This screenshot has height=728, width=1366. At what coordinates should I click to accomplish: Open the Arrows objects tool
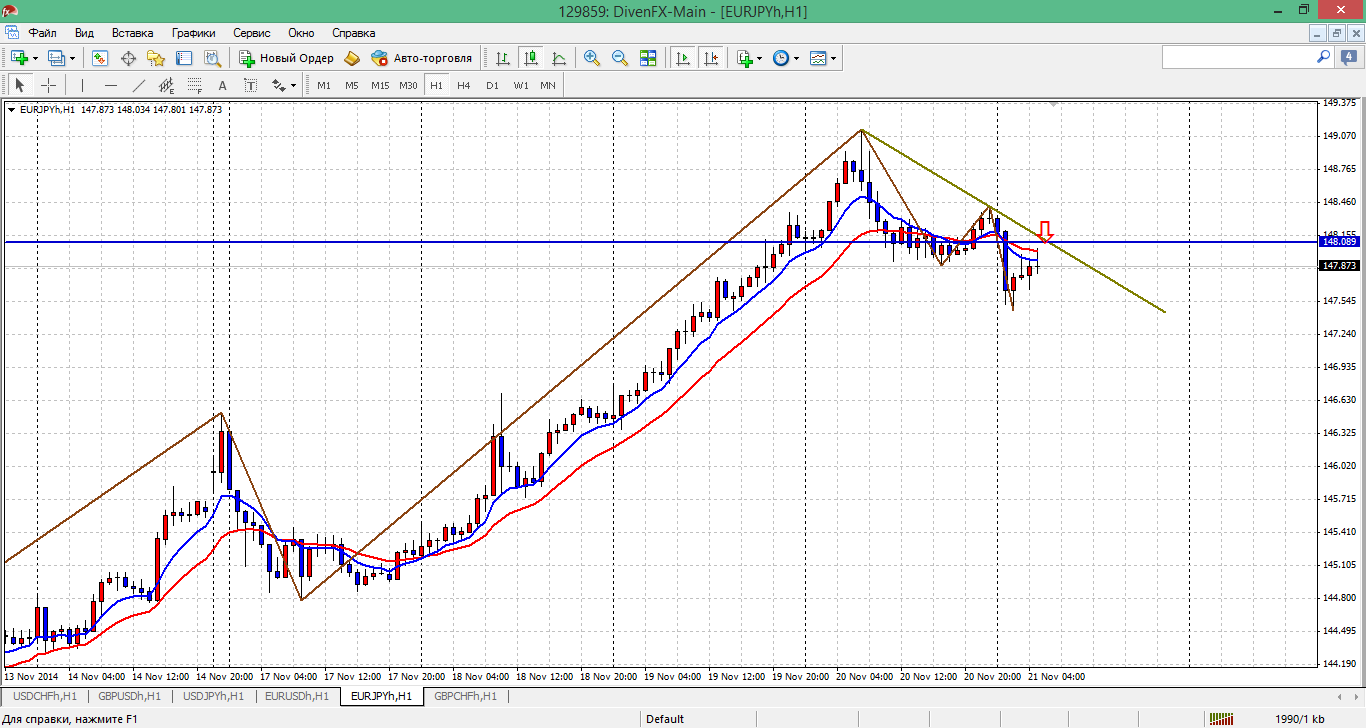(279, 85)
